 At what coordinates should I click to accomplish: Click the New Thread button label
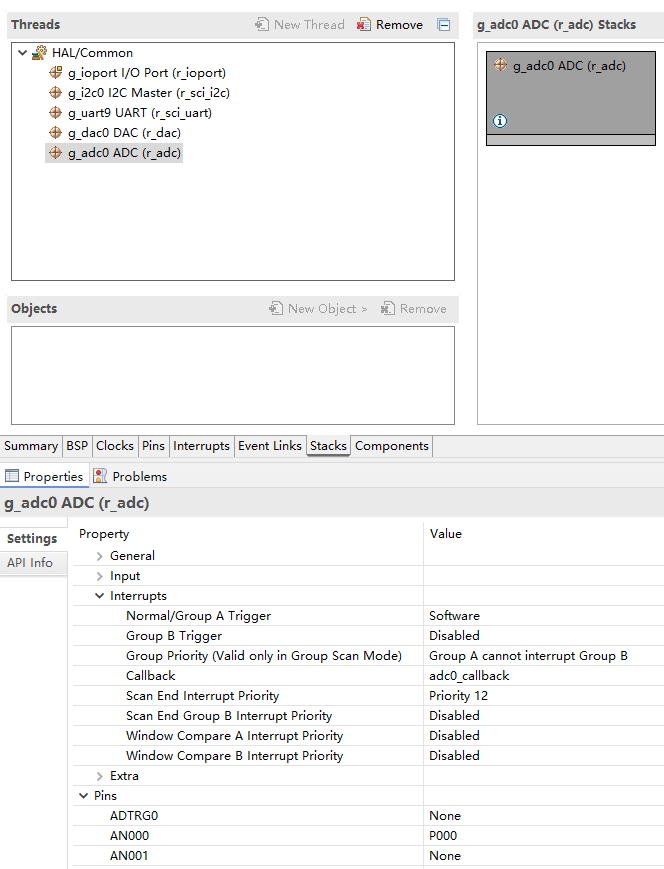point(309,24)
